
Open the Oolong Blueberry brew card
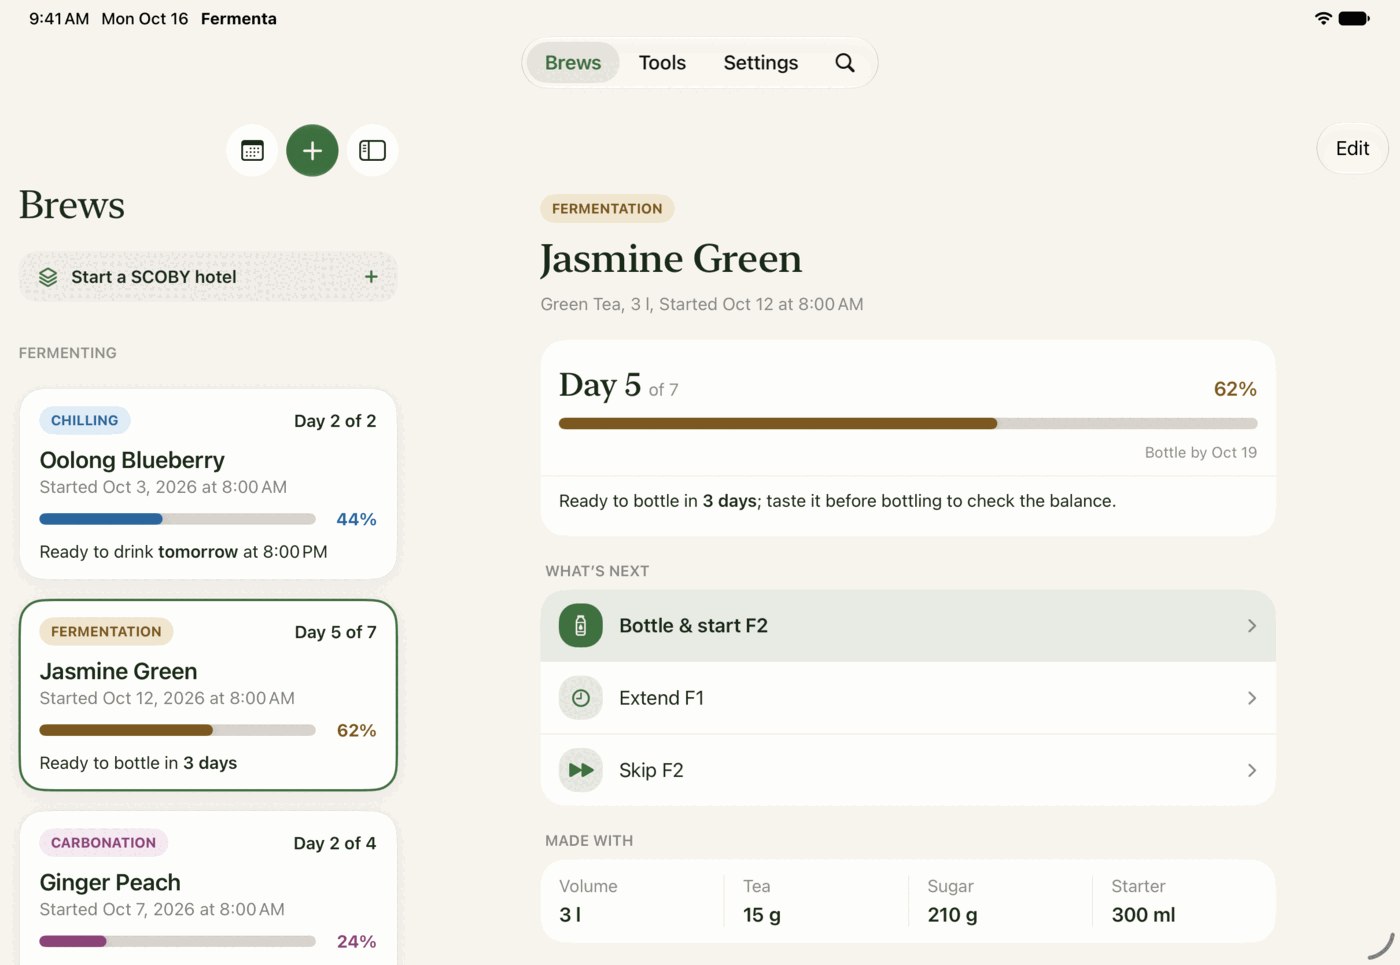(208, 484)
